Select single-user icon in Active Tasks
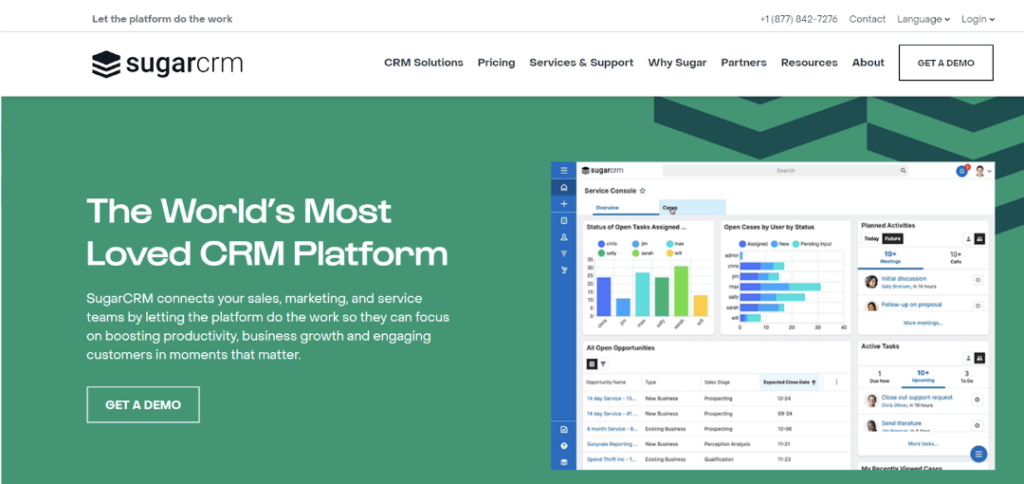 coord(968,358)
